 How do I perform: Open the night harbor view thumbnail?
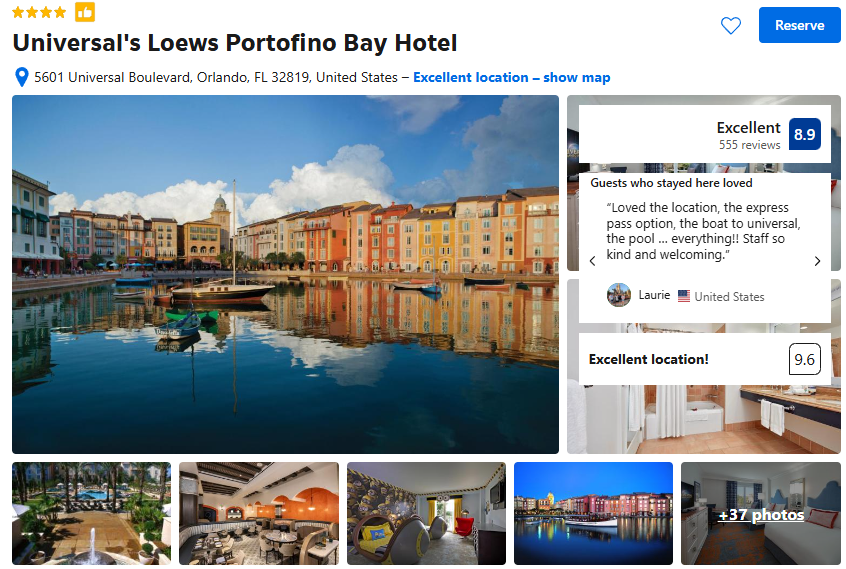click(593, 513)
